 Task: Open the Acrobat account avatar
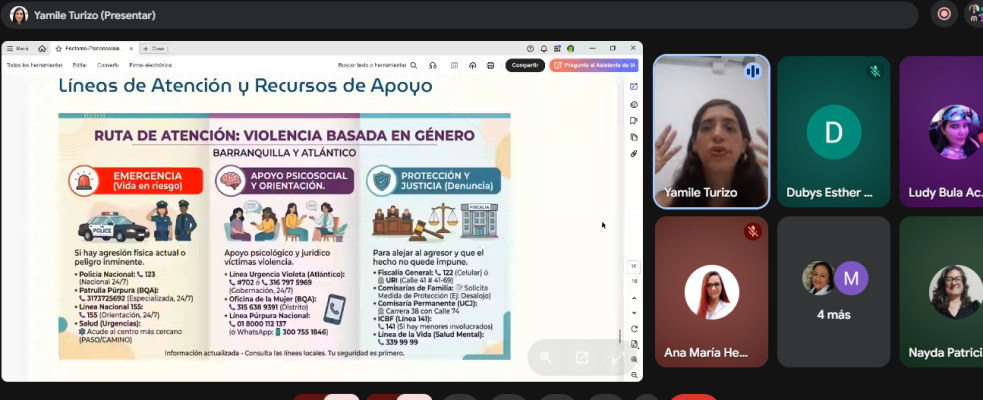(x=570, y=48)
